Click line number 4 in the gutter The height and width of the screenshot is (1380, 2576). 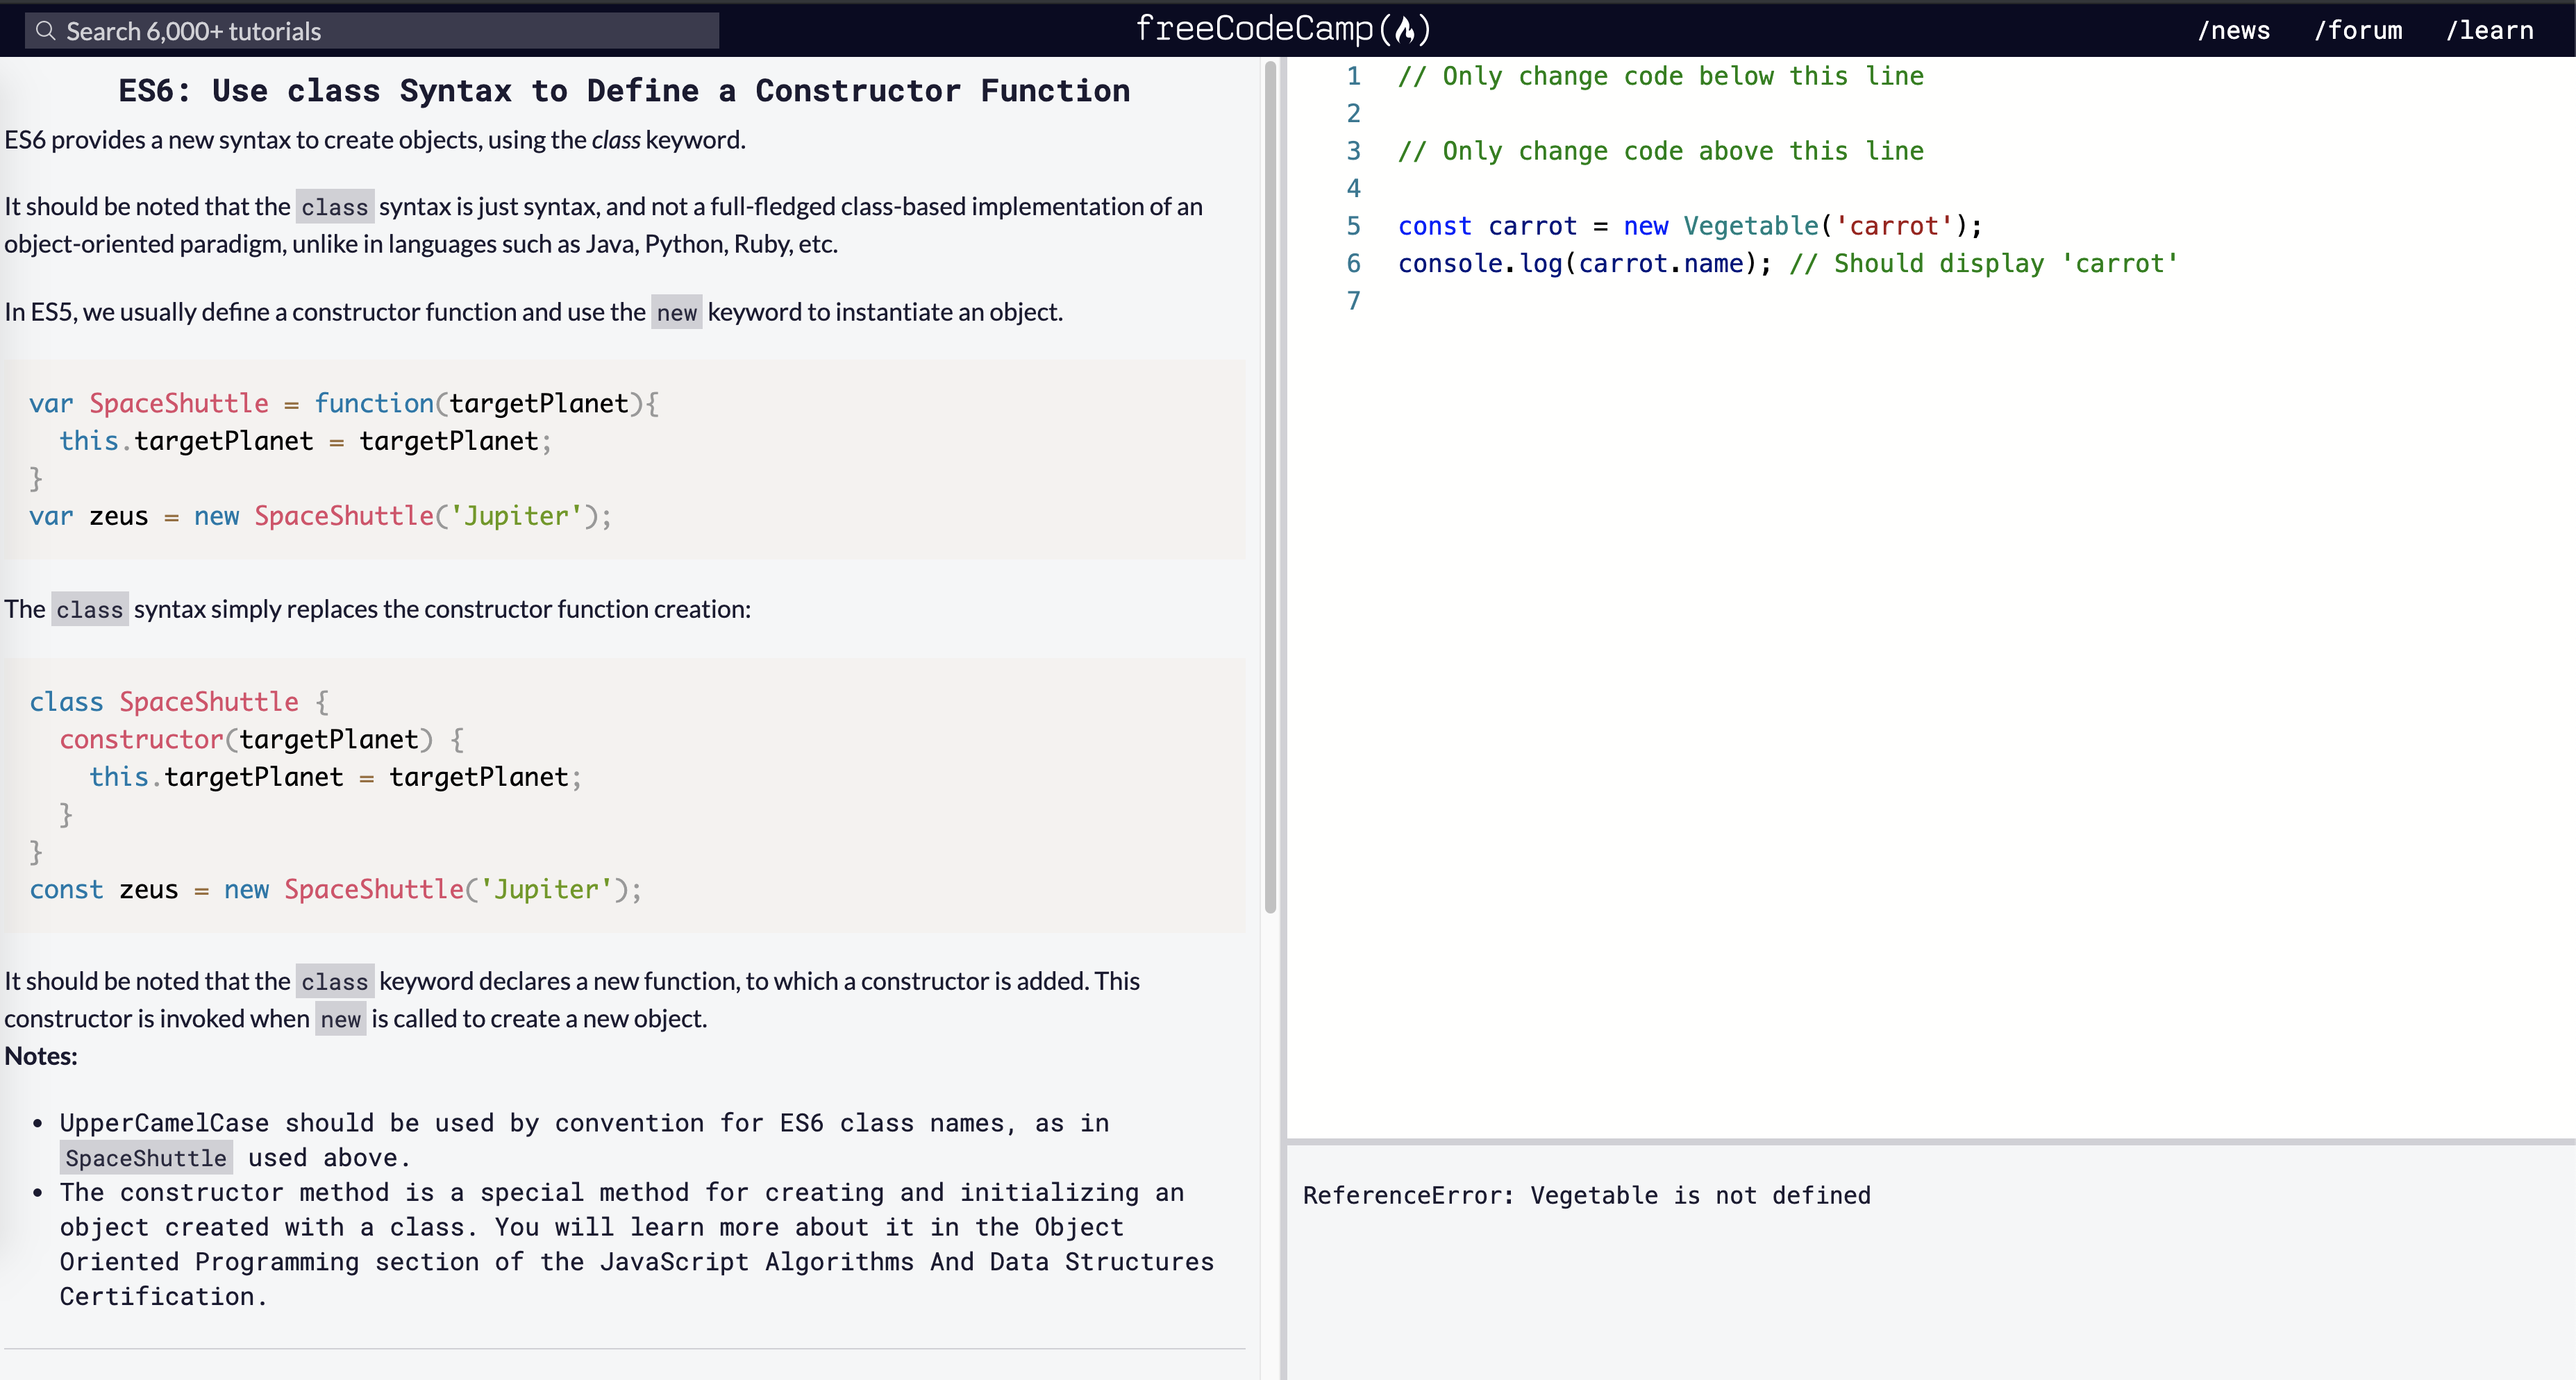click(x=1353, y=188)
